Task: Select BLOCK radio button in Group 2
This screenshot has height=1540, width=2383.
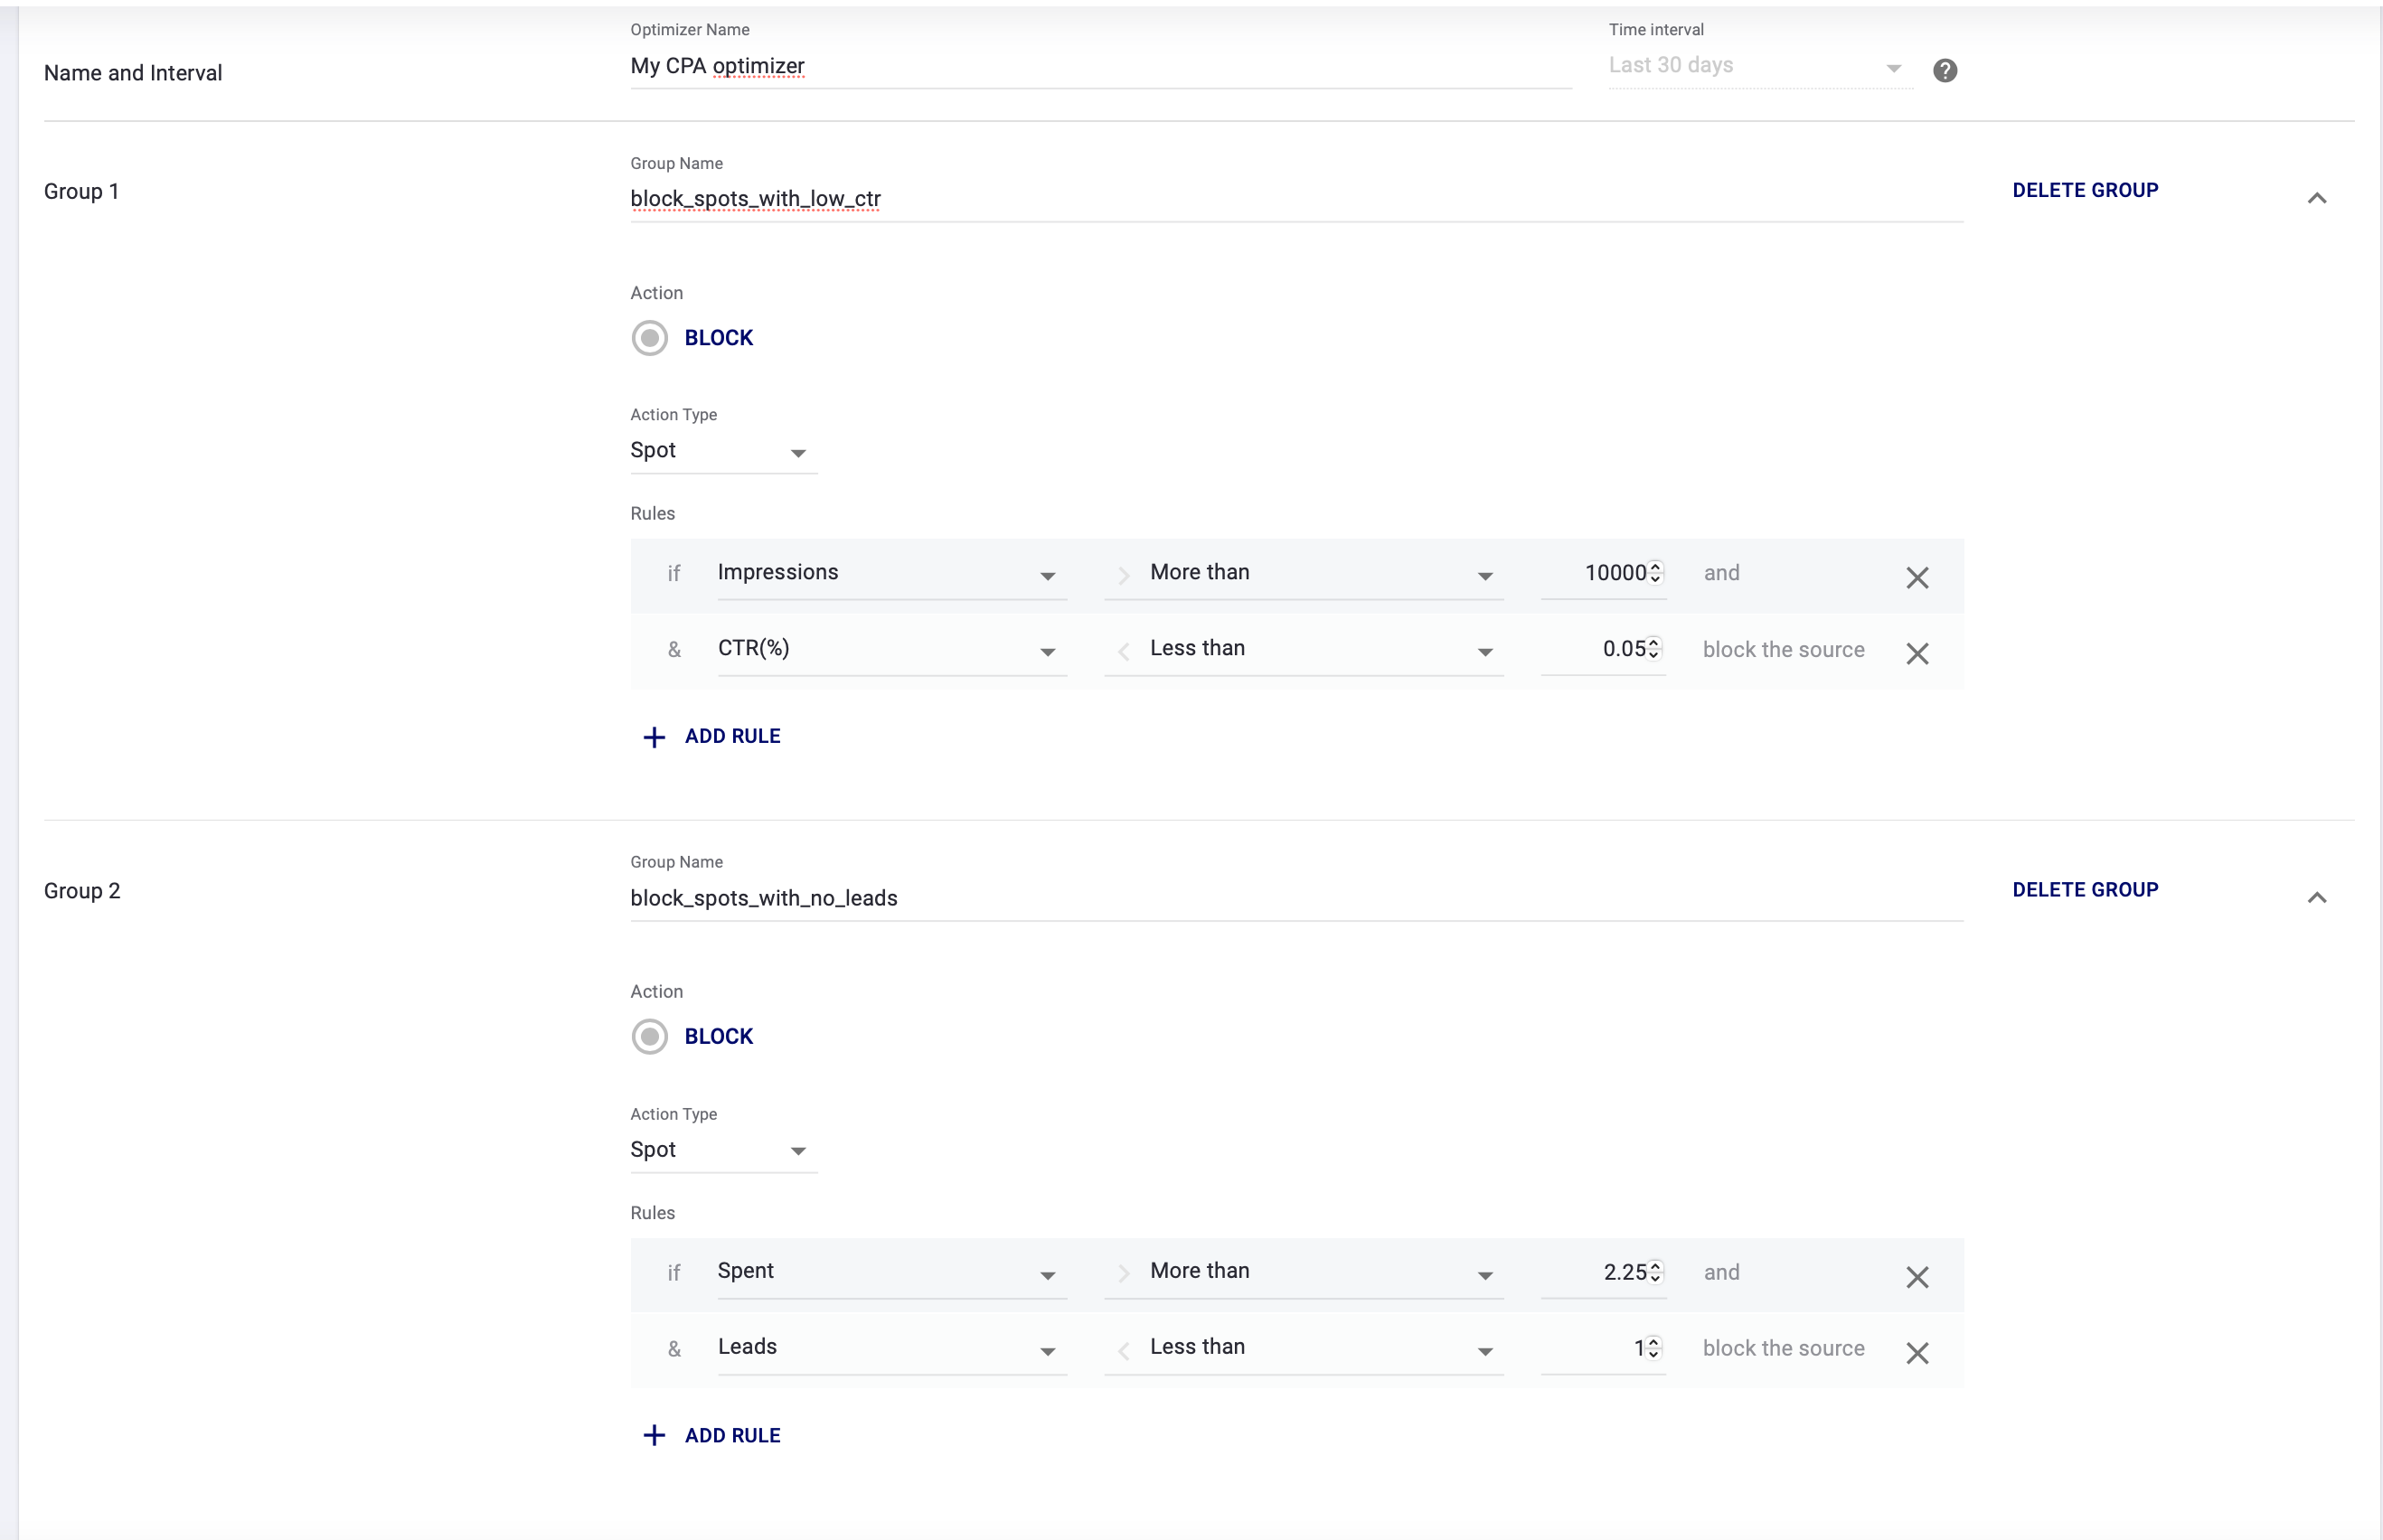Action: [x=651, y=1037]
